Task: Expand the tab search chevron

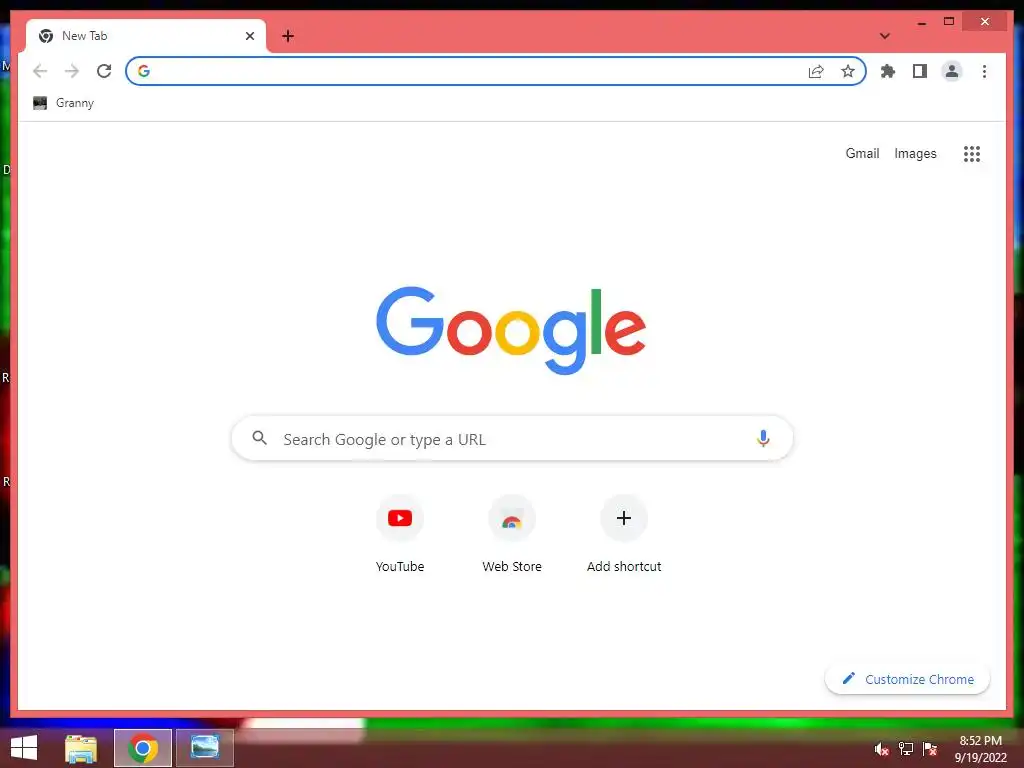Action: (x=885, y=36)
